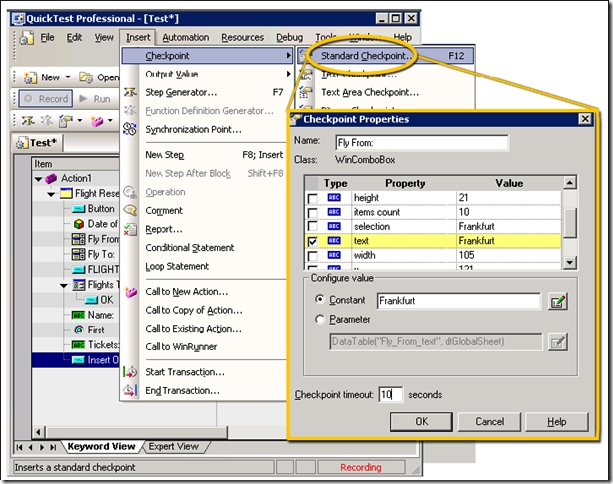Select the Parameter radio button

pos(320,319)
